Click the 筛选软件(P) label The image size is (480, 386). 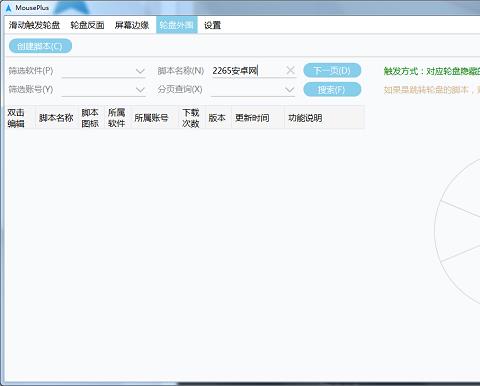[31, 71]
